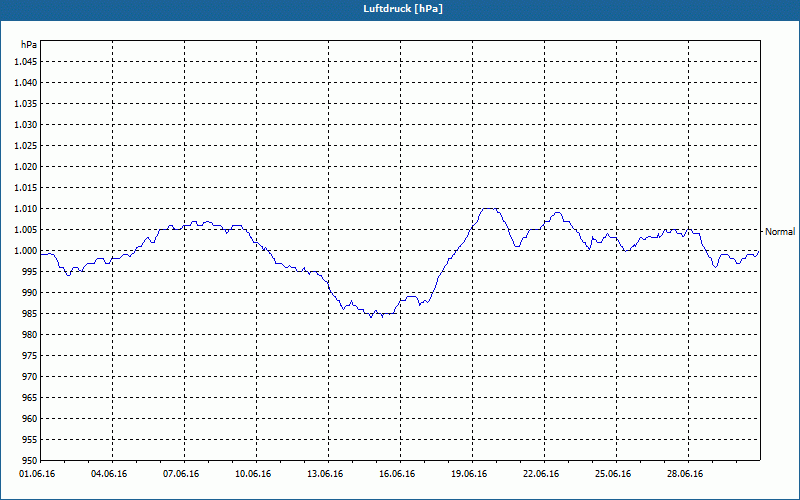Click the 13.06.16 date label
This screenshot has width=800, height=500.
[x=324, y=474]
